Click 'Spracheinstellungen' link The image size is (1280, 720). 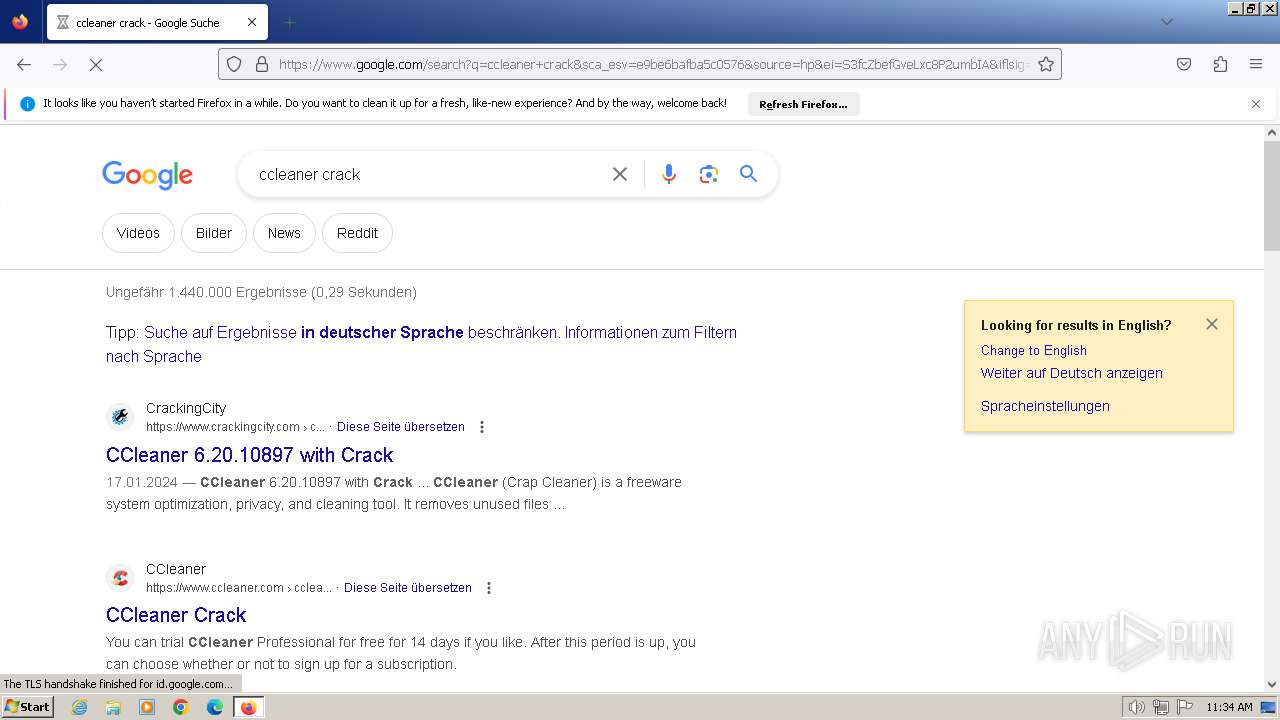[1045, 406]
